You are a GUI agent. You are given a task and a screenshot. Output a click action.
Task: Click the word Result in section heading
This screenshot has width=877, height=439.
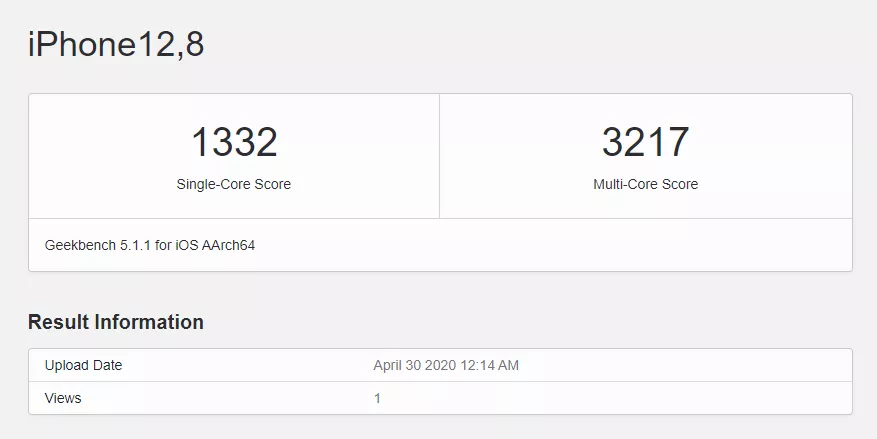tap(58, 322)
